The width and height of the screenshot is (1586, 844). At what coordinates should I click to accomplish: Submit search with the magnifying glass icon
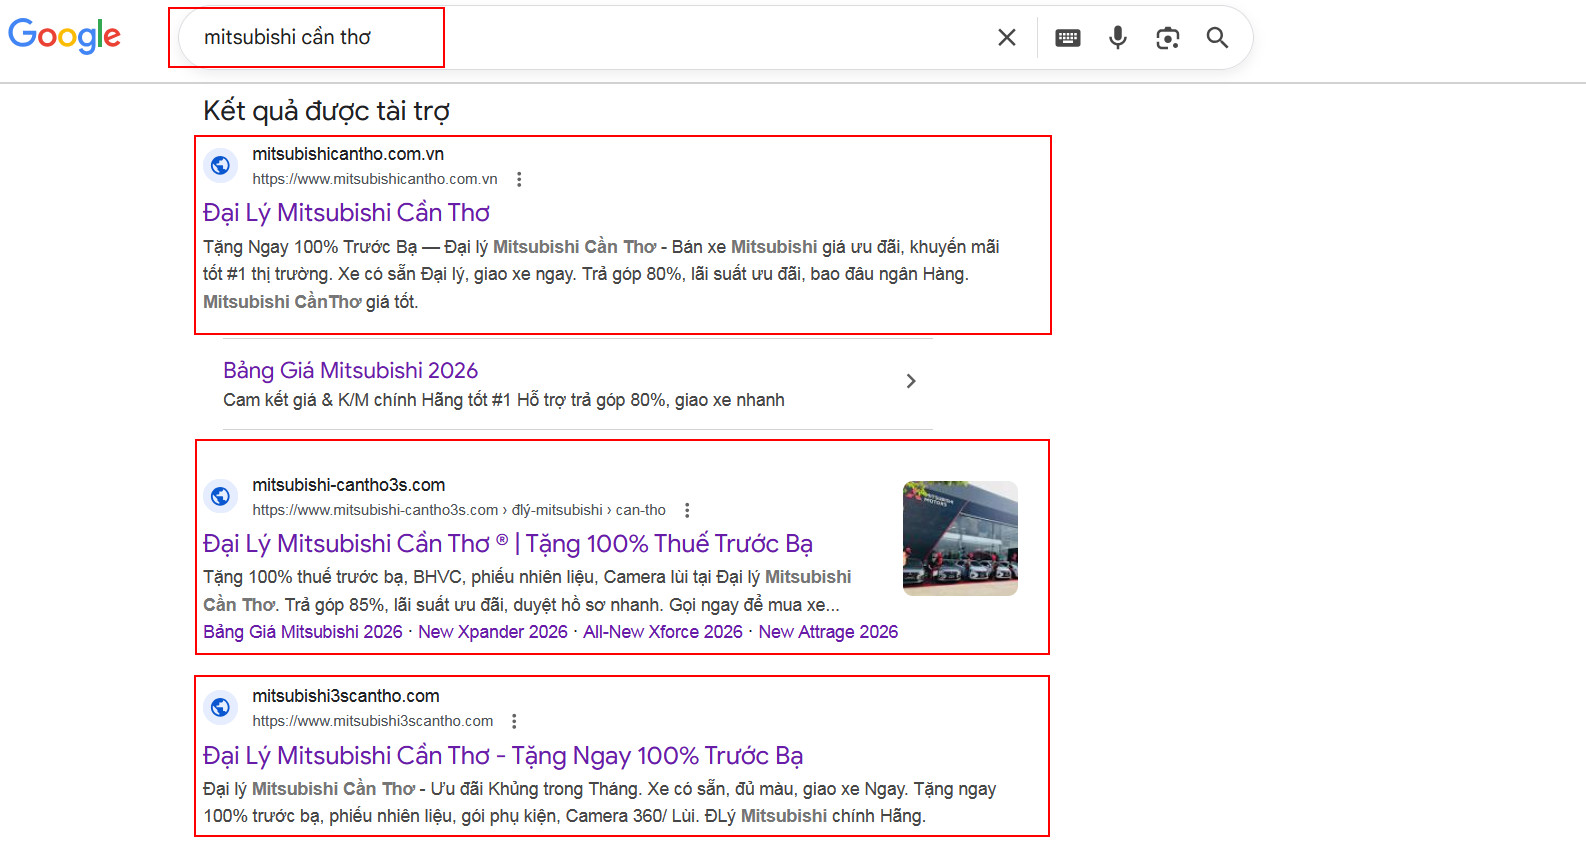[x=1217, y=38]
